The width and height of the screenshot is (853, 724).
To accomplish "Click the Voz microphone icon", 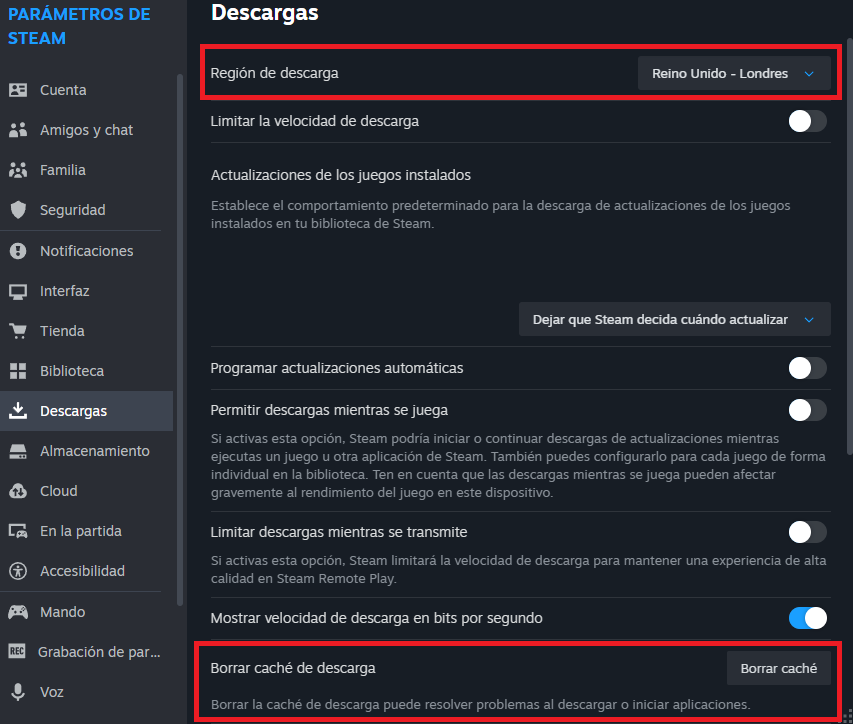I will [18, 692].
